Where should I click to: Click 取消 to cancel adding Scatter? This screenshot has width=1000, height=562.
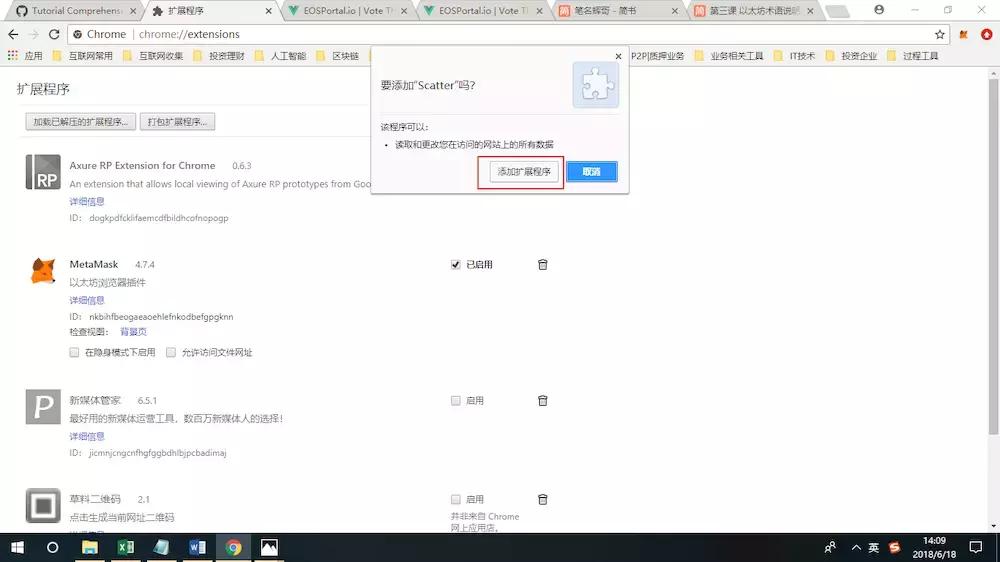(x=591, y=172)
